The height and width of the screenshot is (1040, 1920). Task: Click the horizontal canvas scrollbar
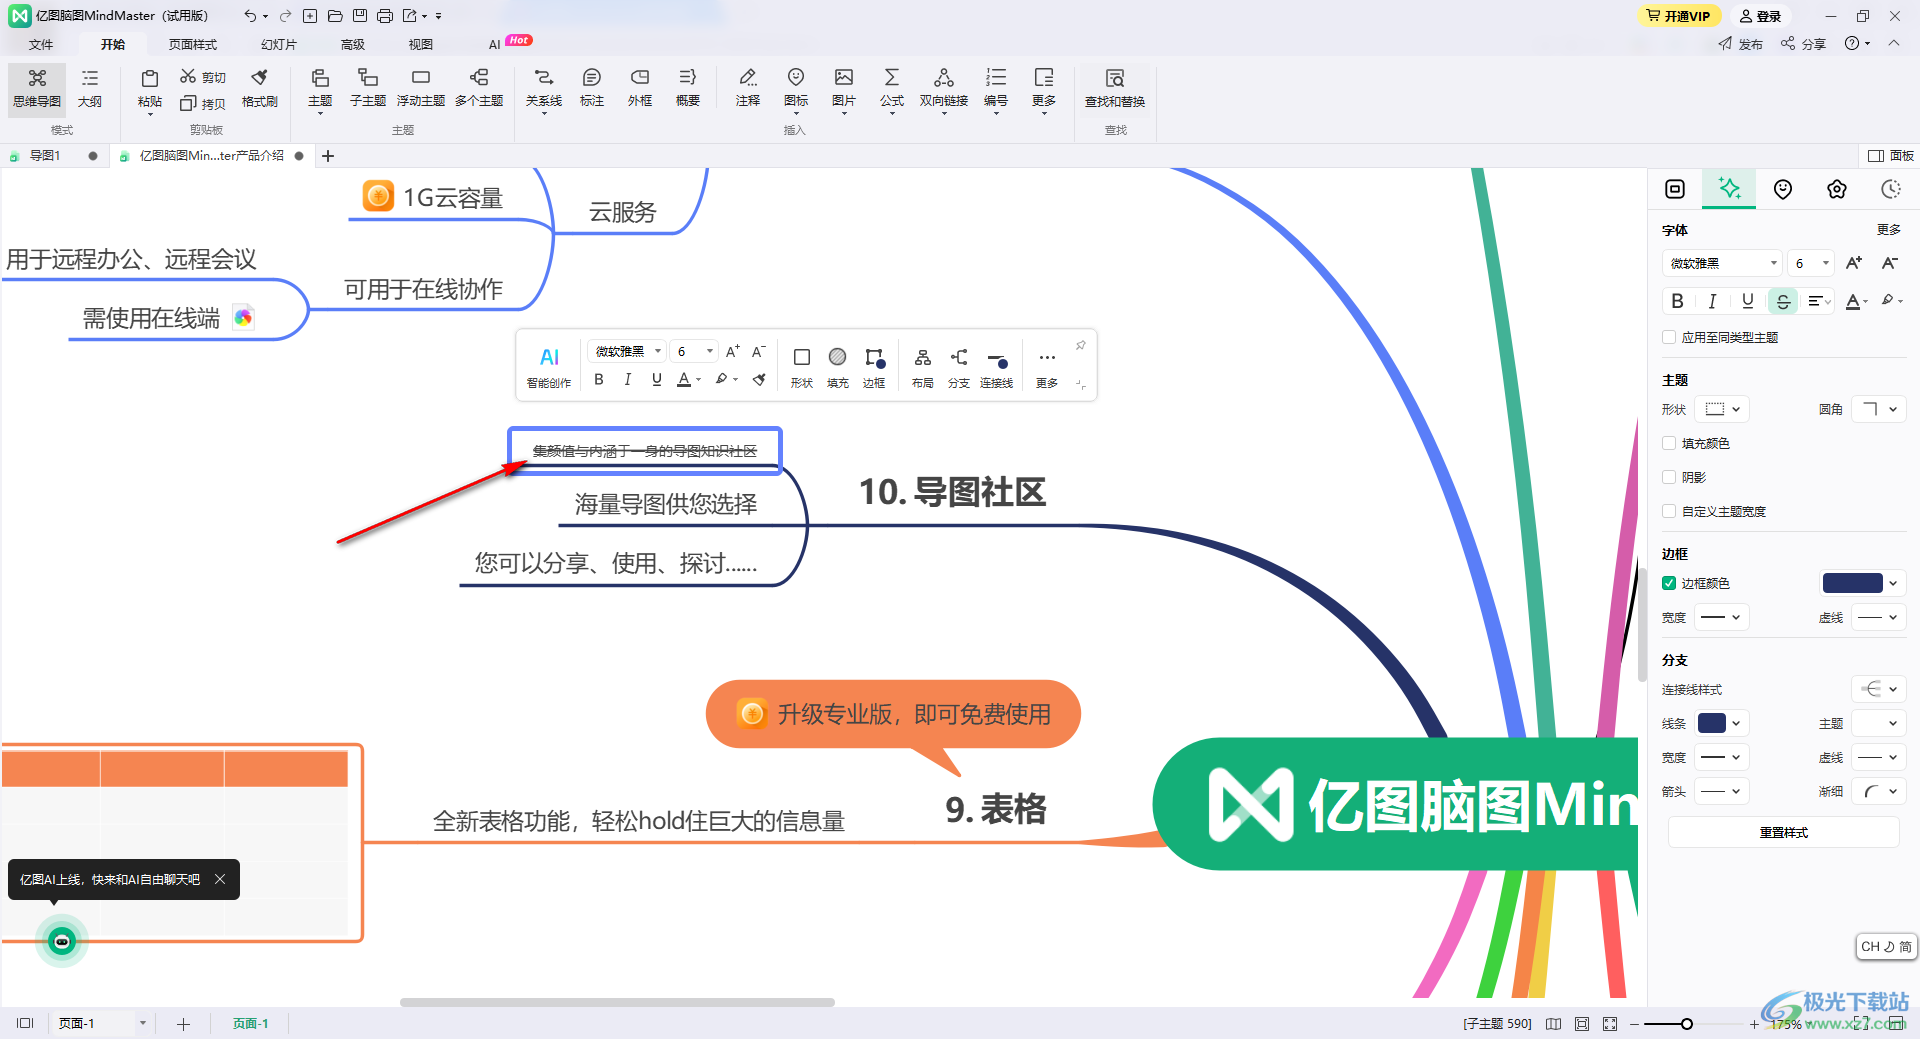click(x=617, y=1002)
